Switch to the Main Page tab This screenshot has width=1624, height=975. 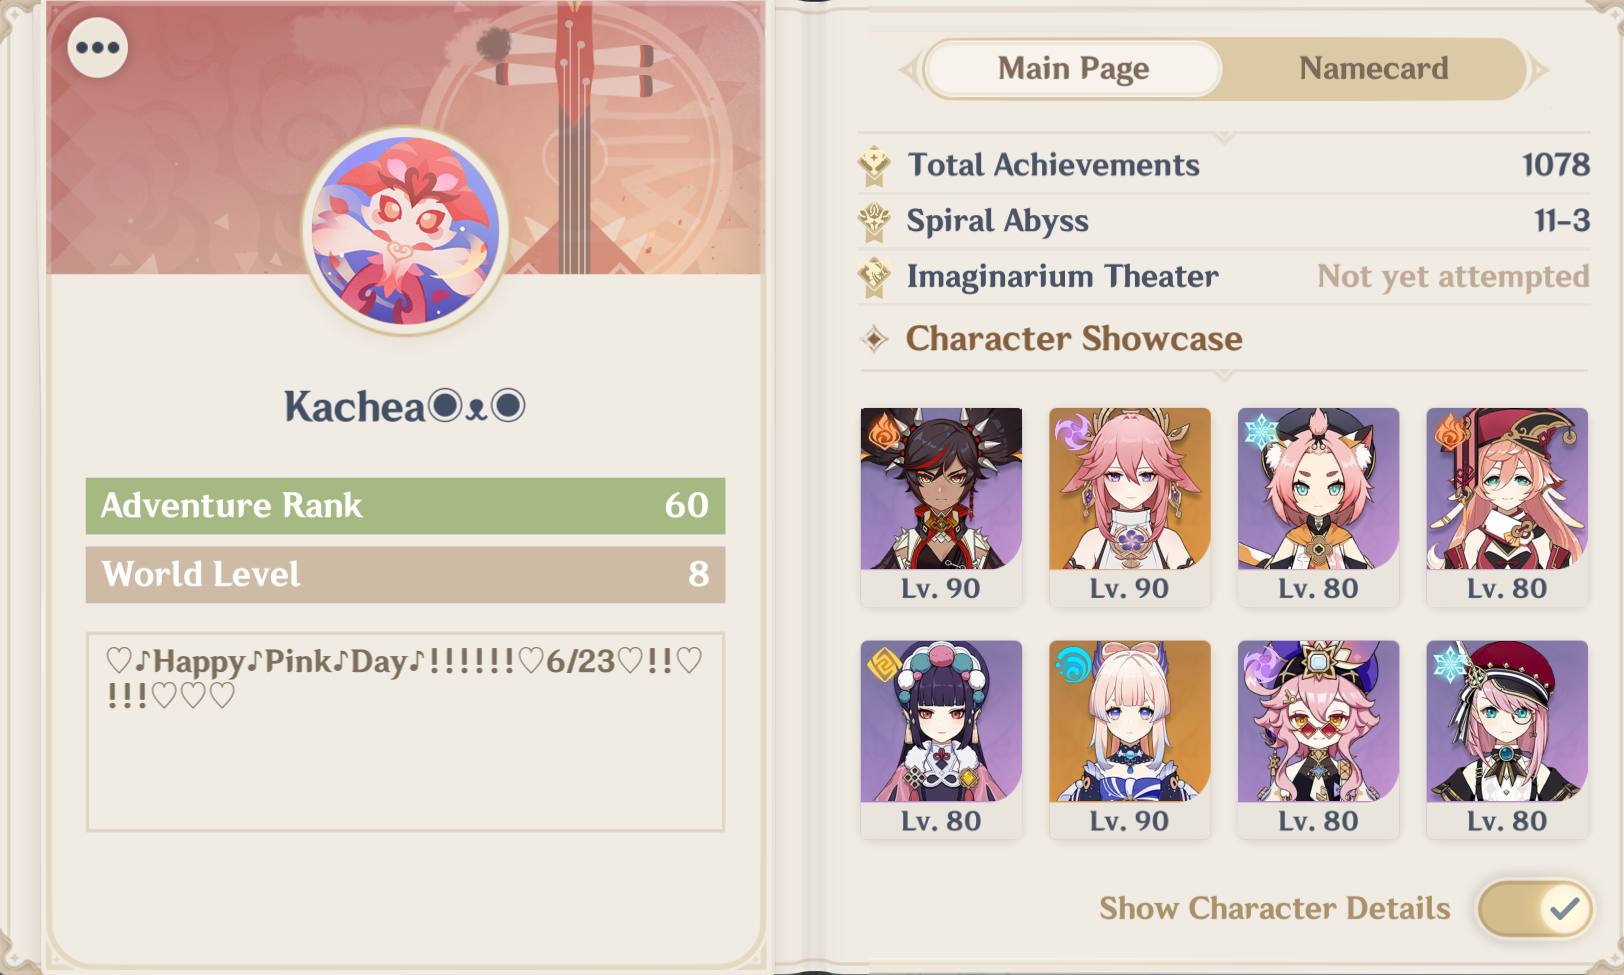[1074, 68]
